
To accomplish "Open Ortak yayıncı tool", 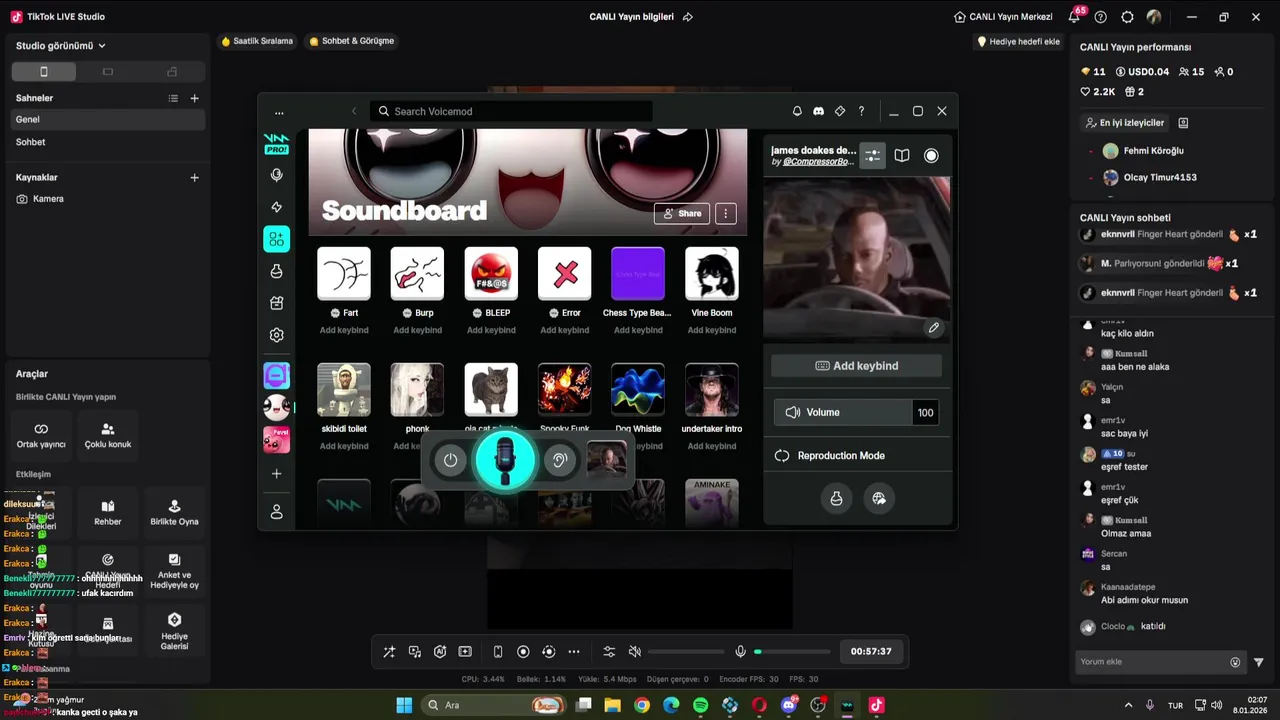I will point(41,435).
